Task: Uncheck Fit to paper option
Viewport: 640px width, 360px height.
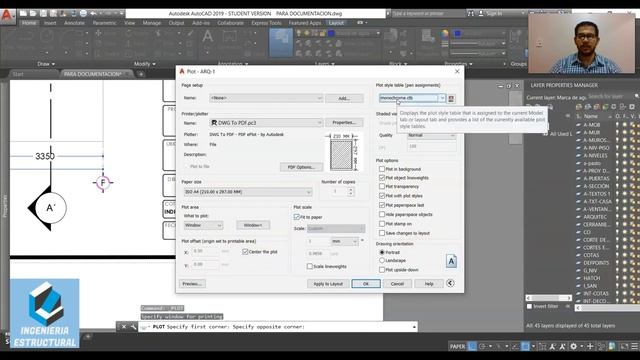Action: pyautogui.click(x=297, y=217)
